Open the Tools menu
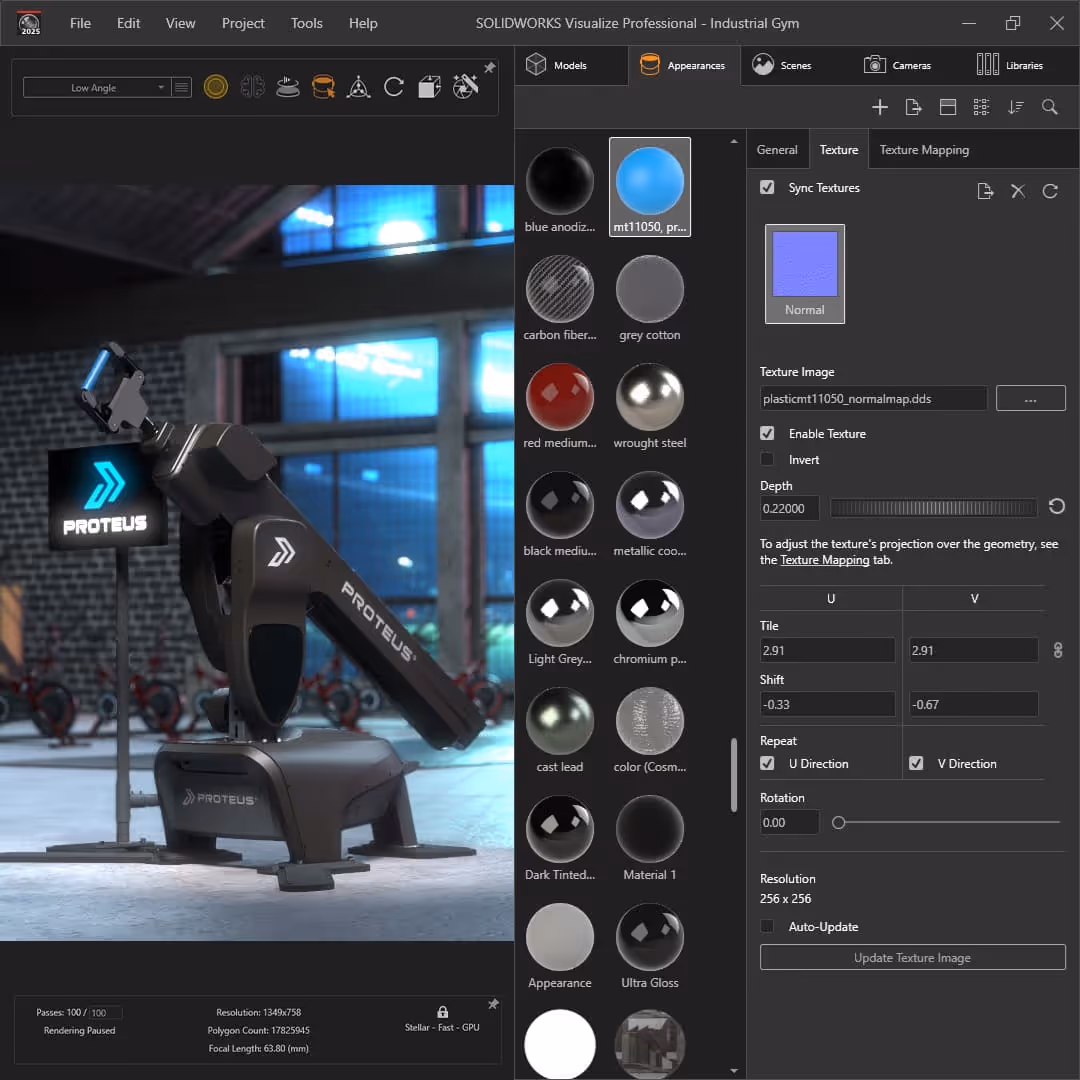 (x=307, y=23)
